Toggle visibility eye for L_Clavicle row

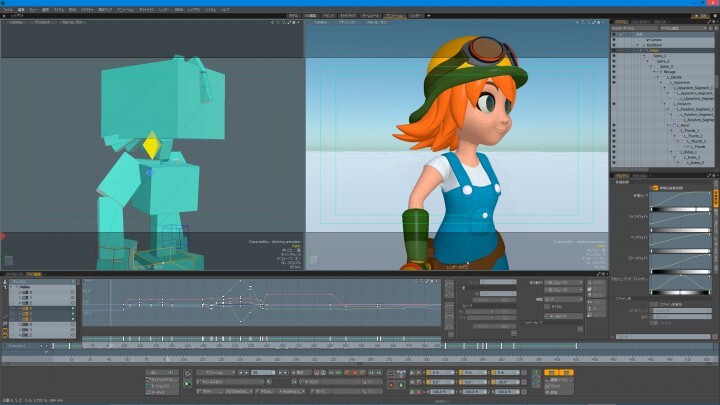click(x=615, y=77)
